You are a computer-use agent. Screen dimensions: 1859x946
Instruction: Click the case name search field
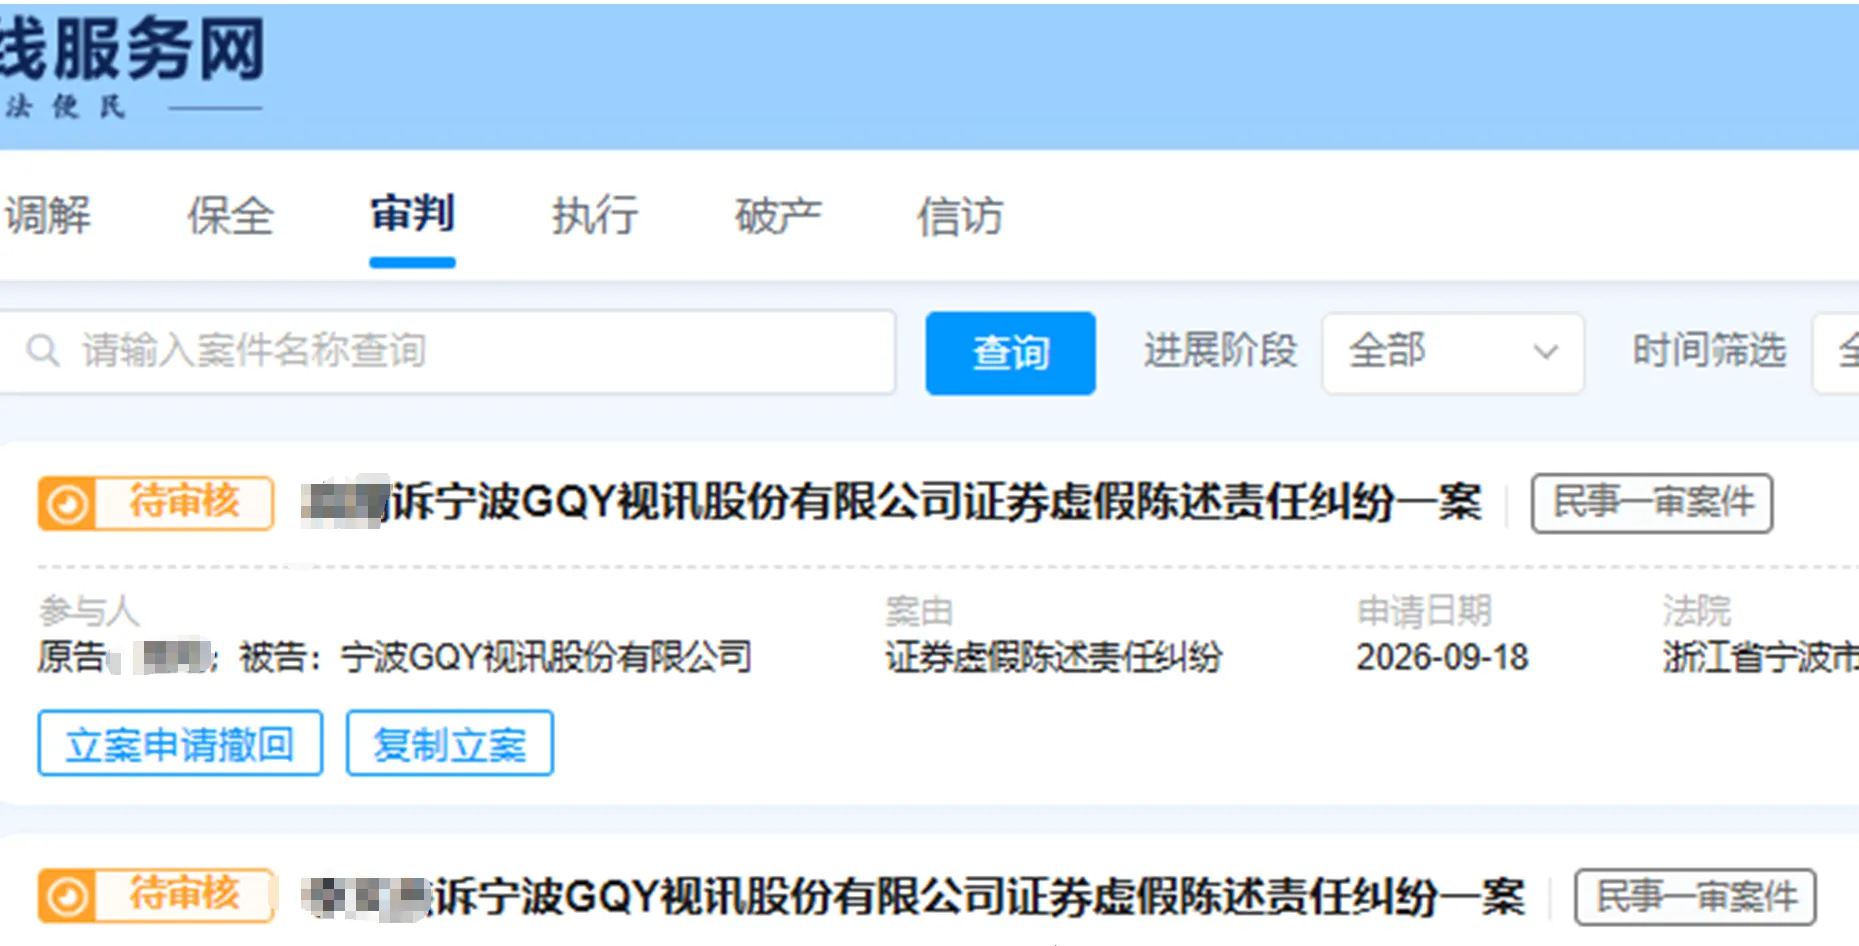(447, 351)
